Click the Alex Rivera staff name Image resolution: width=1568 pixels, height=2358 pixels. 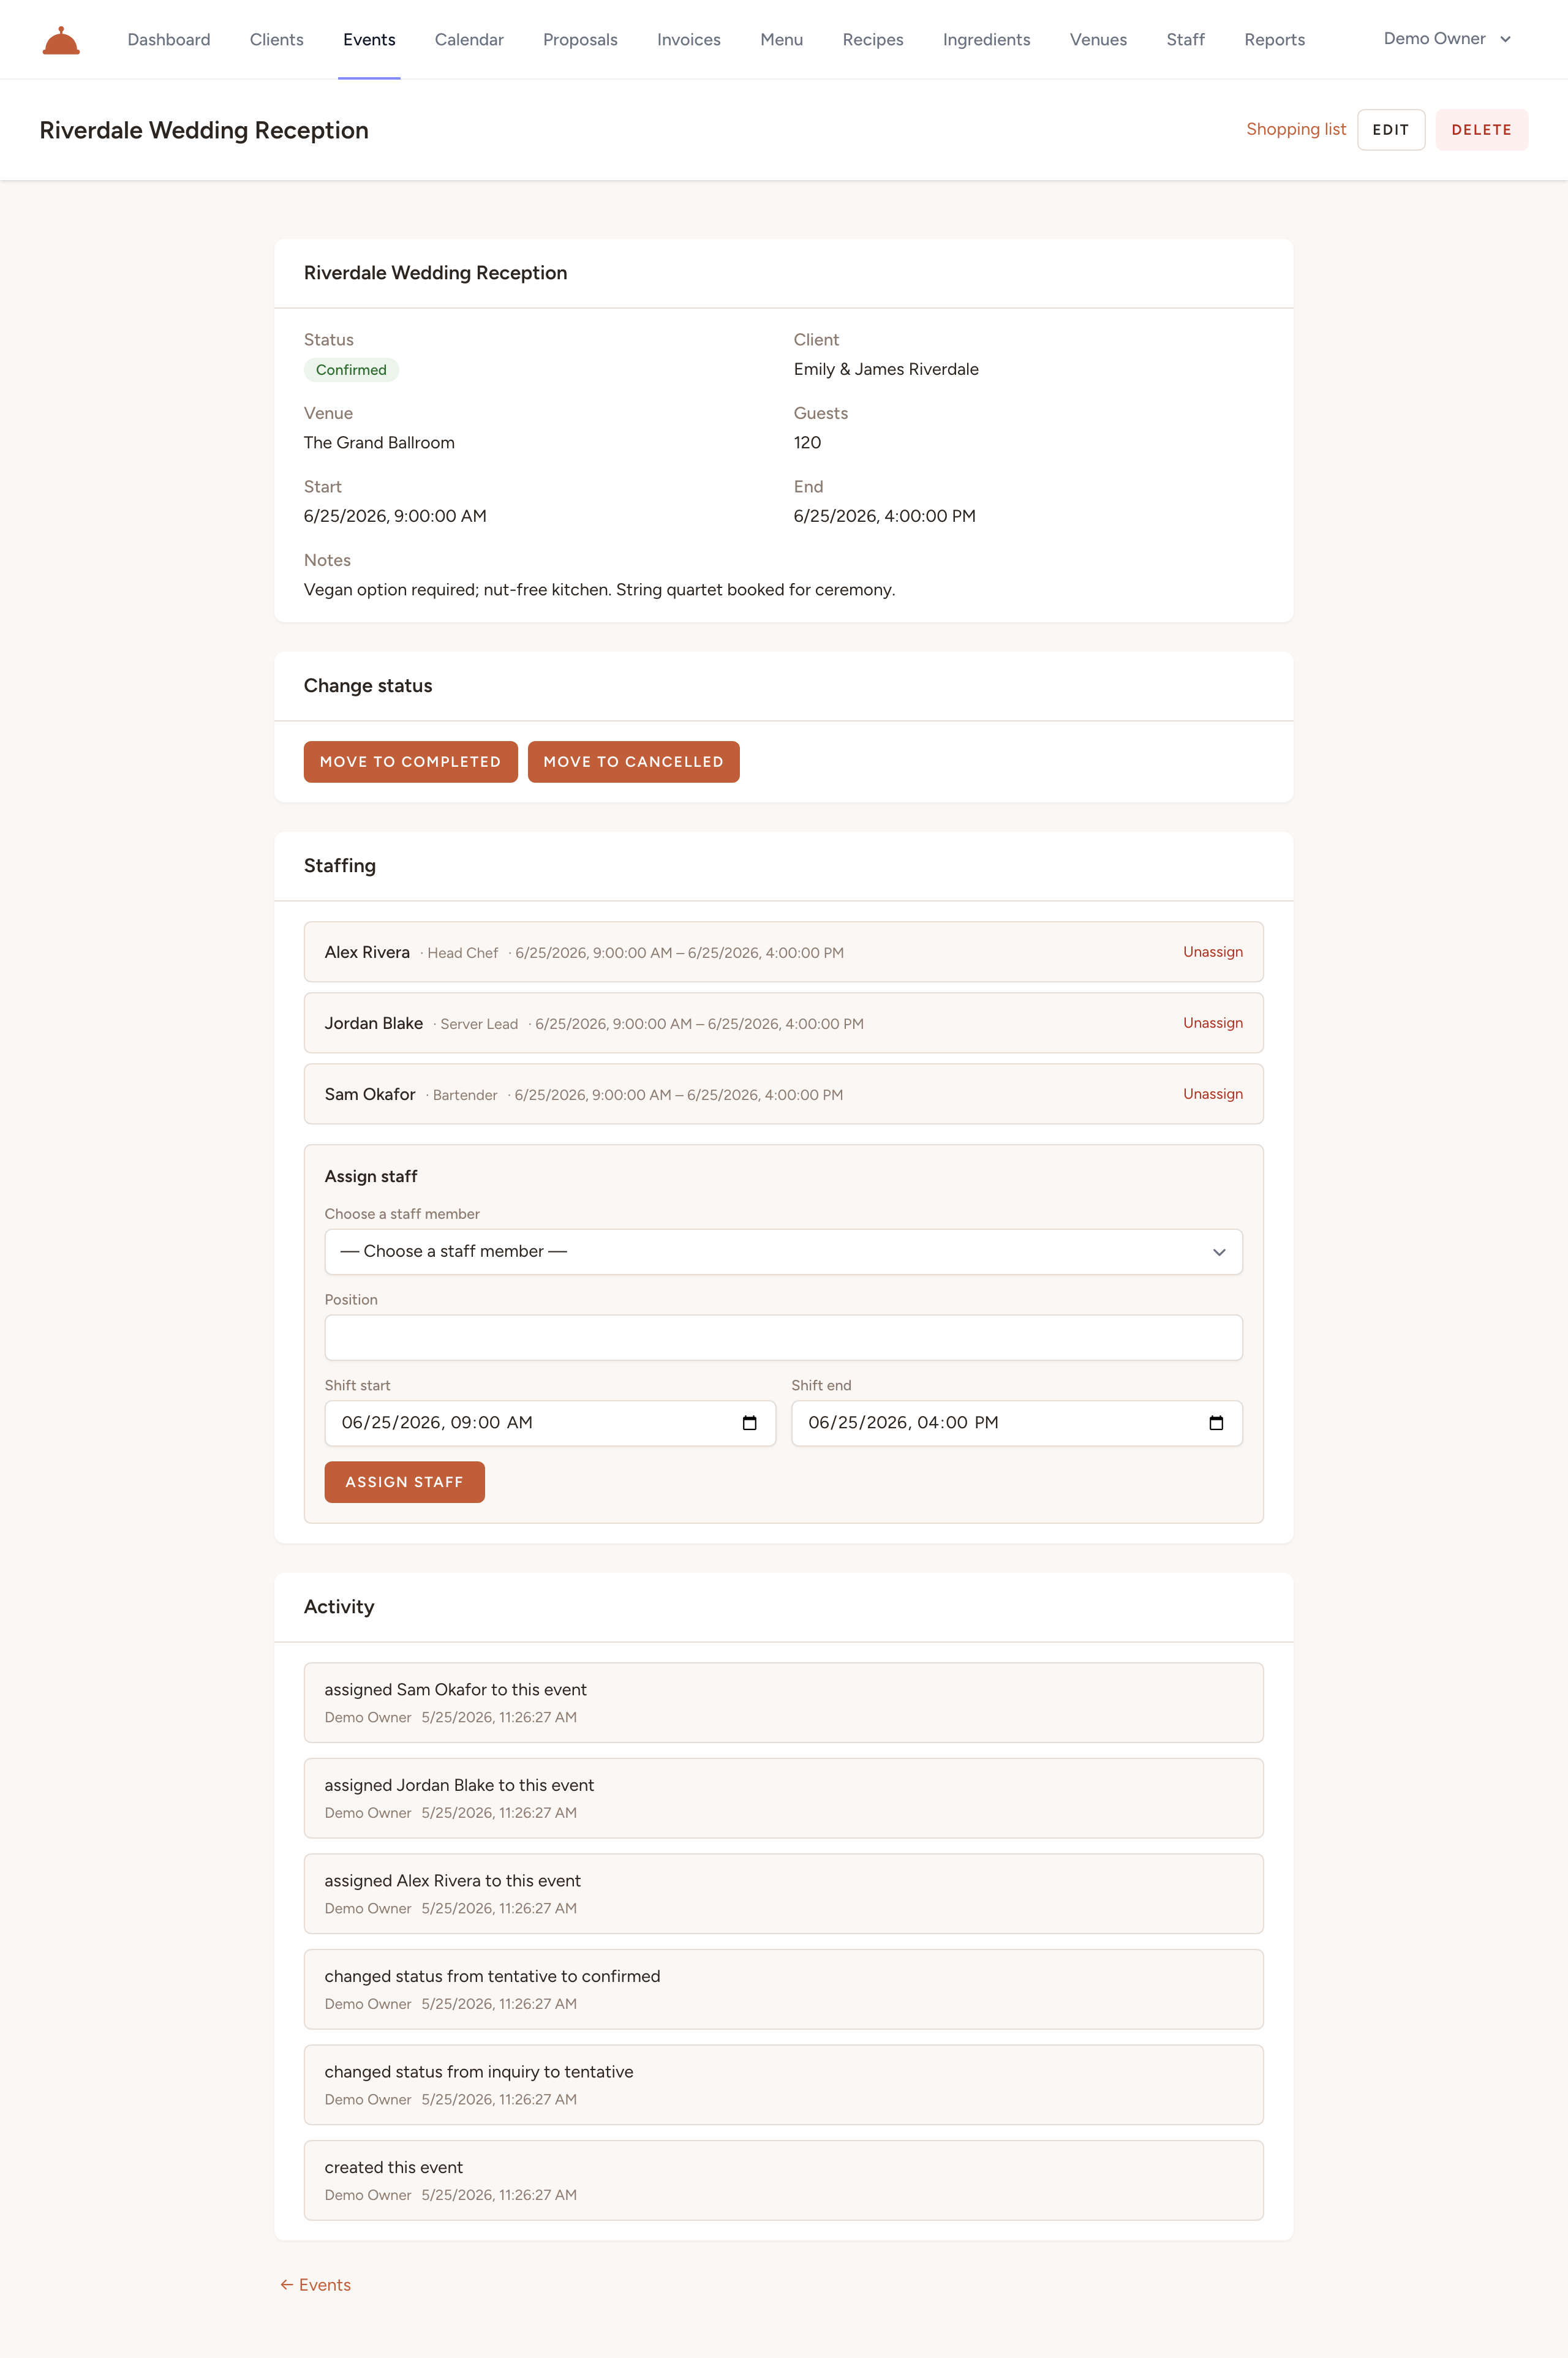(367, 952)
